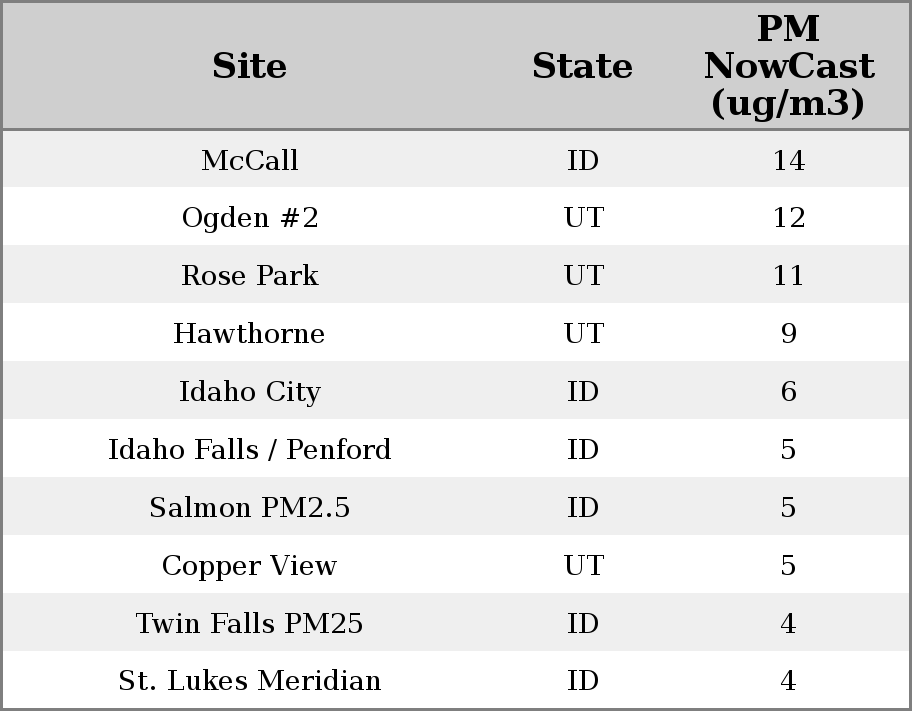This screenshot has height=711, width=912.
Task: Click the UT state cell for Copper View
Action: (x=583, y=566)
